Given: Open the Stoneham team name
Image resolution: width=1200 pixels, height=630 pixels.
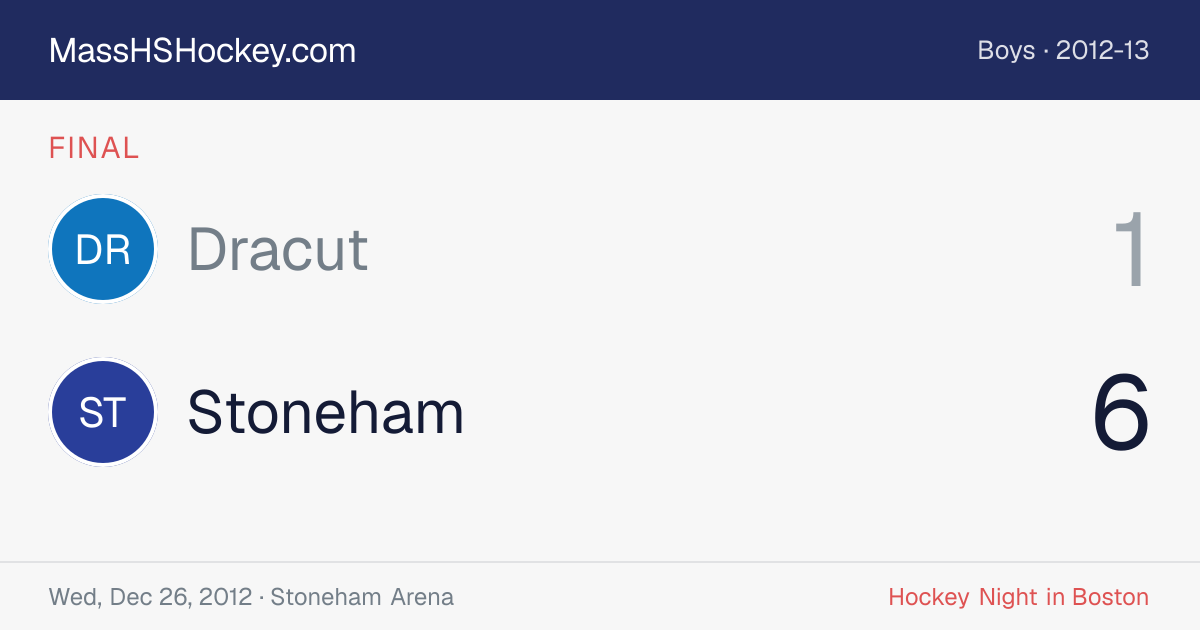Looking at the screenshot, I should click(326, 412).
